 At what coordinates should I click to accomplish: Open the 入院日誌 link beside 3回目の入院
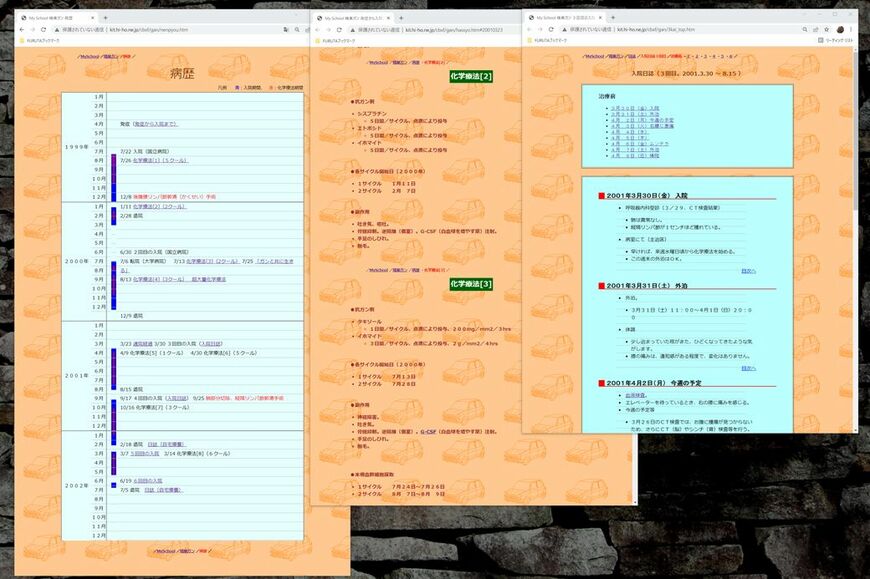[x=211, y=344]
